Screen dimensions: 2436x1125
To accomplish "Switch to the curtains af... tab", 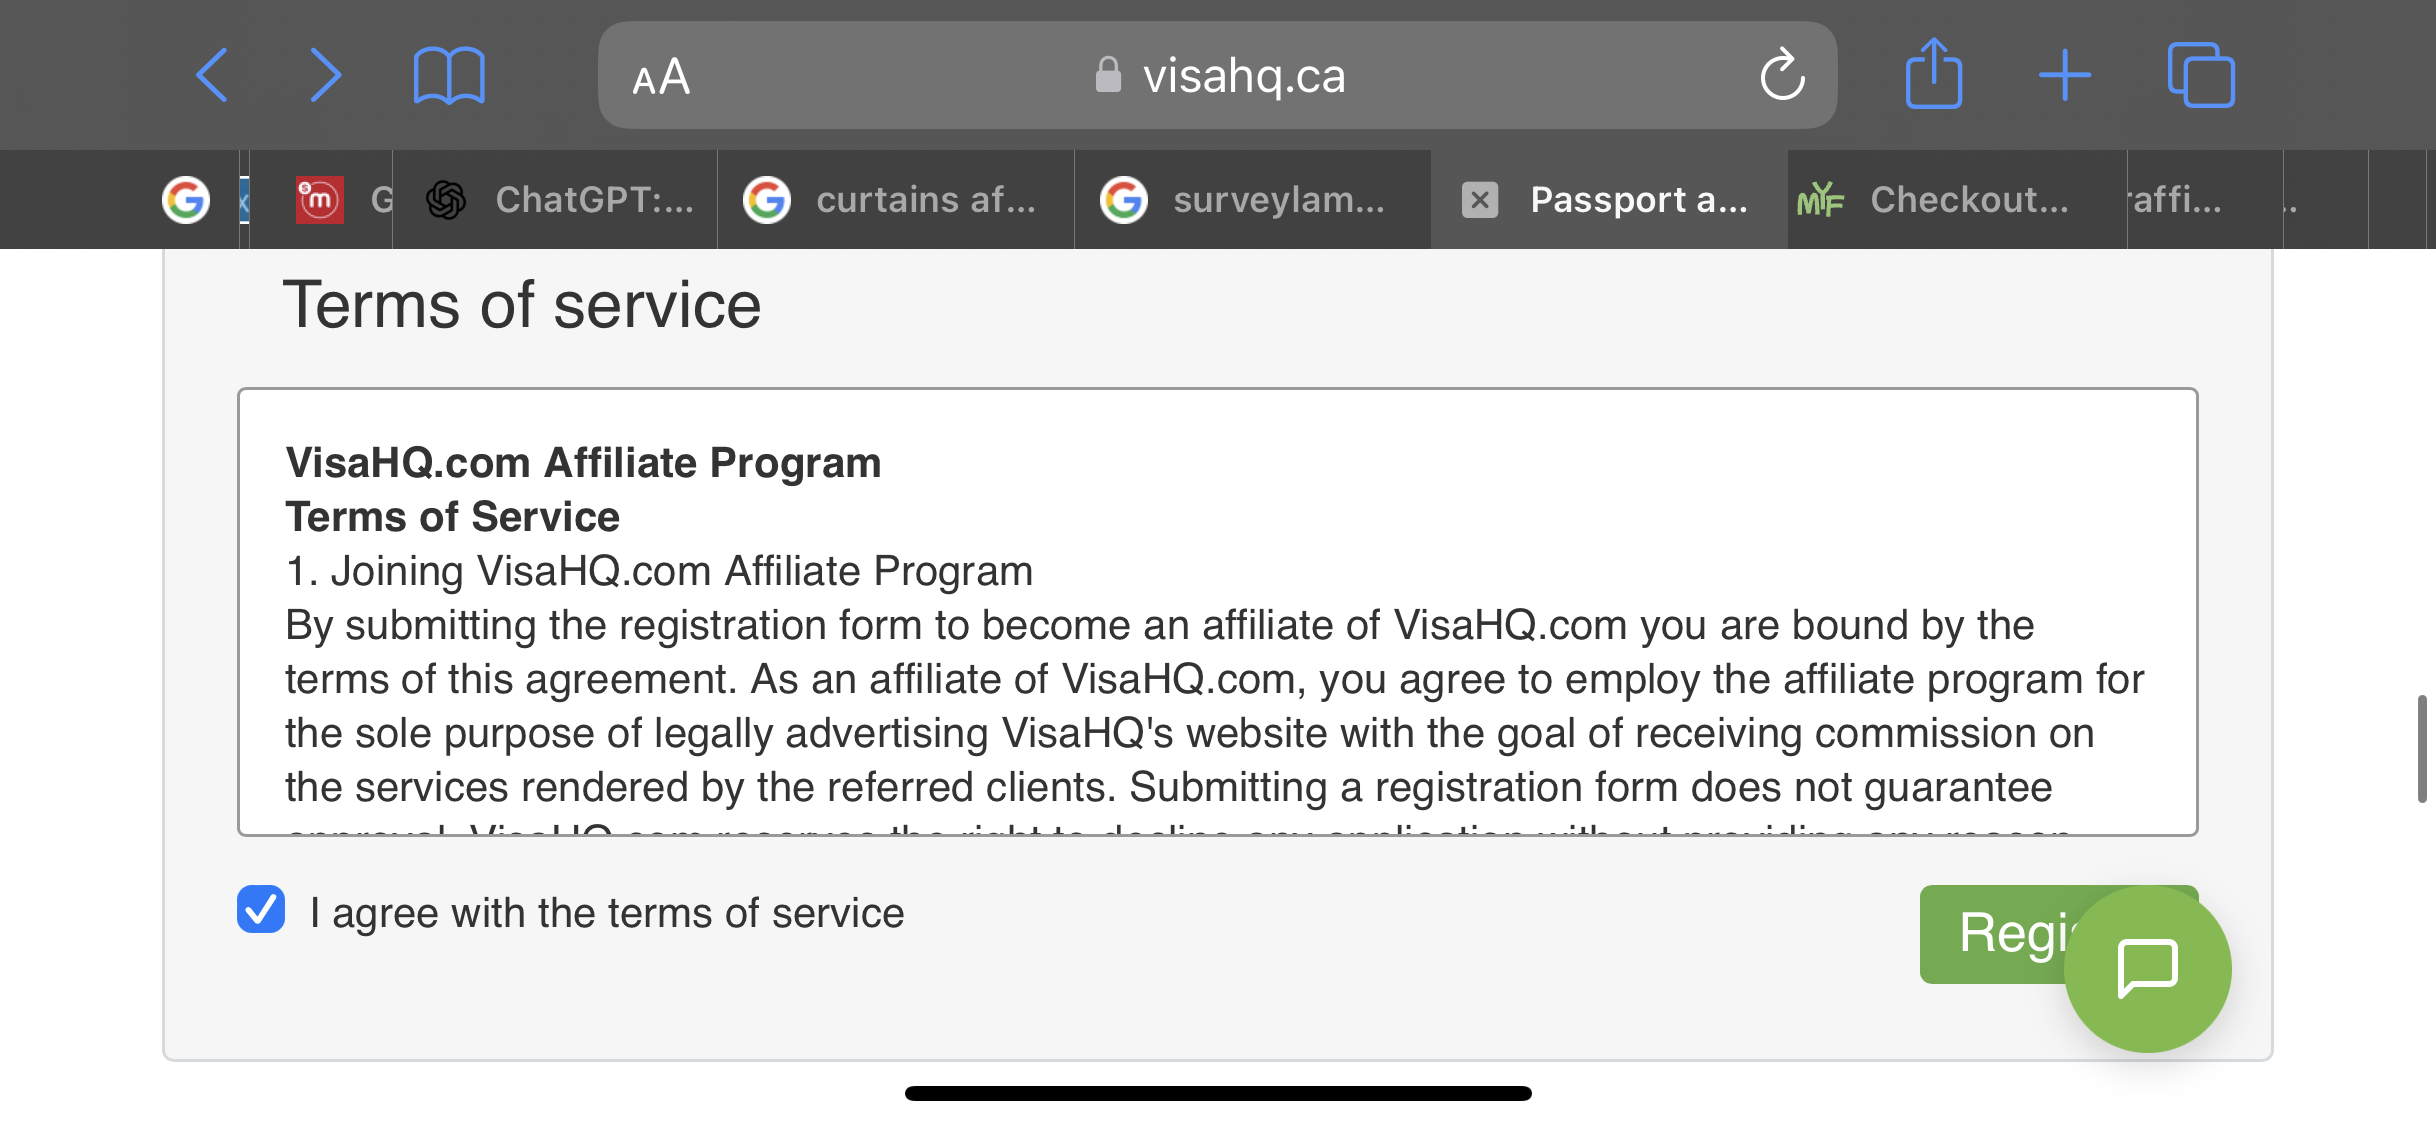I will pyautogui.click(x=895, y=200).
